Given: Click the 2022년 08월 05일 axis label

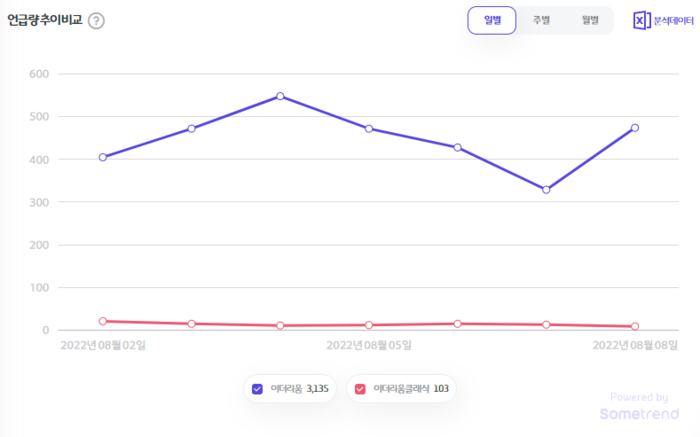Looking at the screenshot, I should (369, 345).
